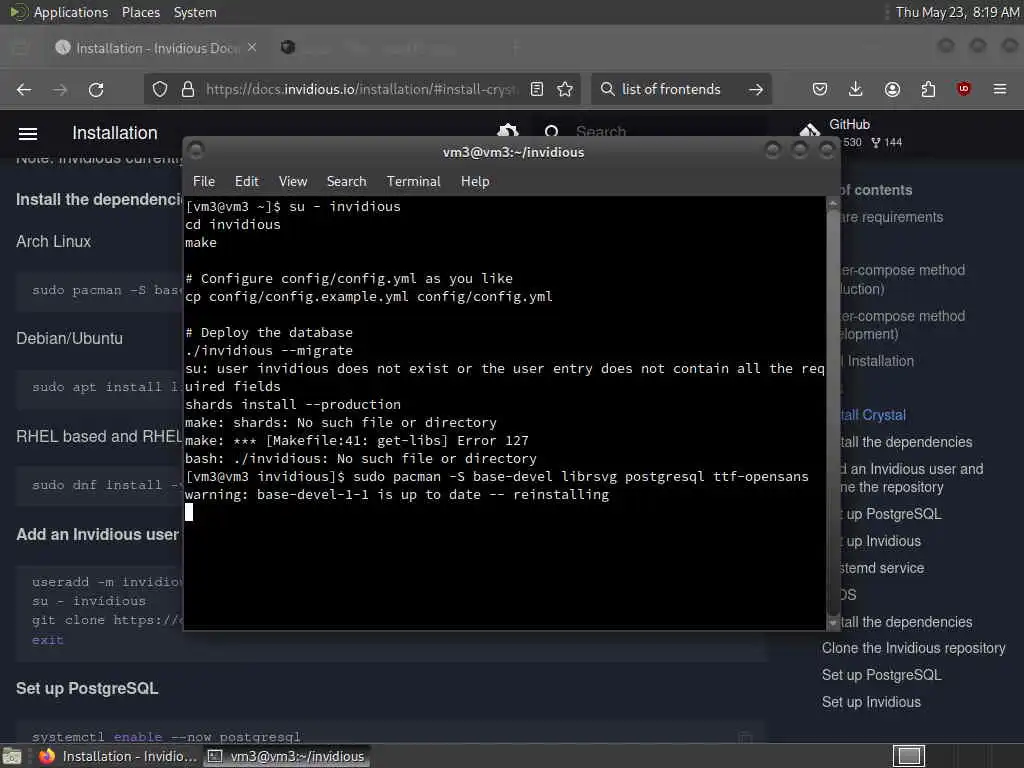
Task: Toggle reader view in address bar
Action: [537, 89]
